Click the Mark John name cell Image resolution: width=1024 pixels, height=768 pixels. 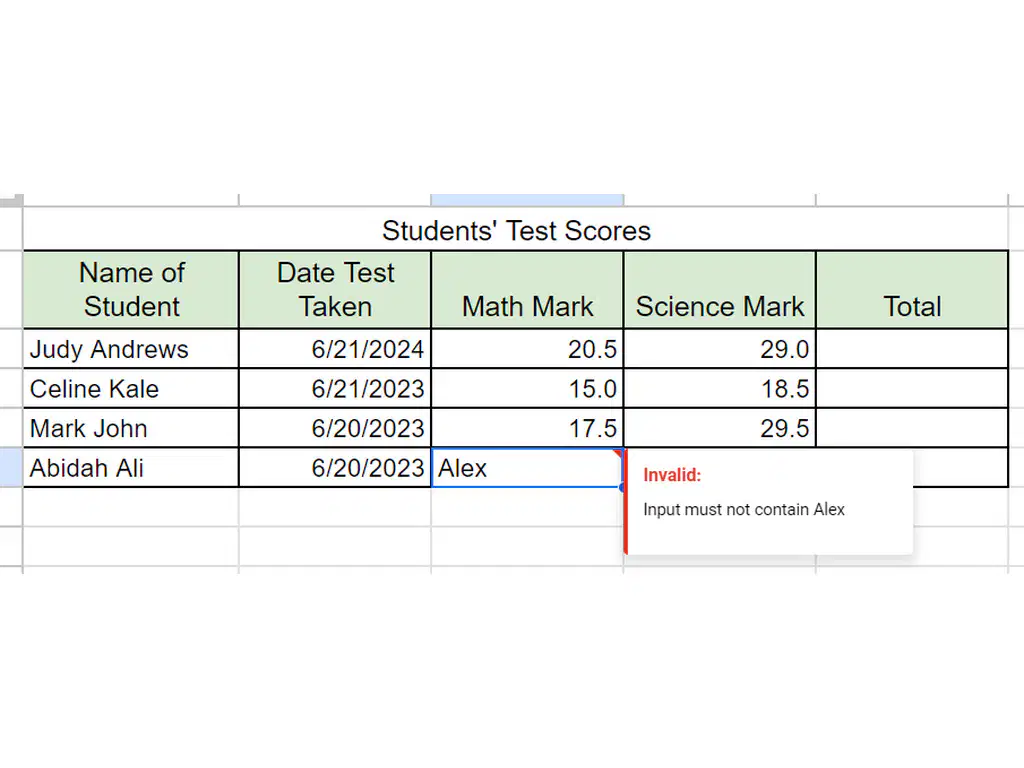point(131,428)
